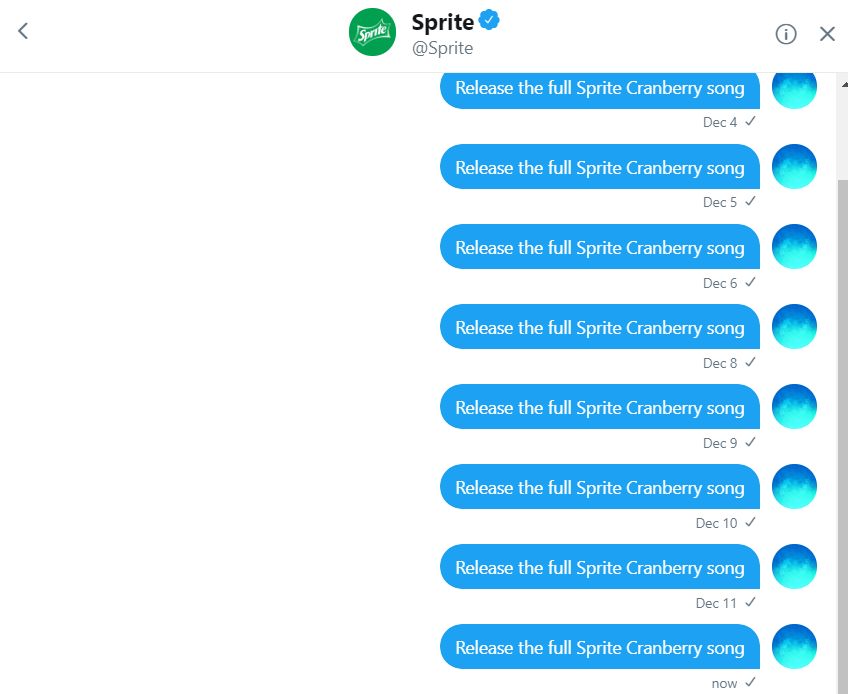This screenshot has height=694, width=848.
Task: Close the conversation with the X button
Action: pos(827,33)
